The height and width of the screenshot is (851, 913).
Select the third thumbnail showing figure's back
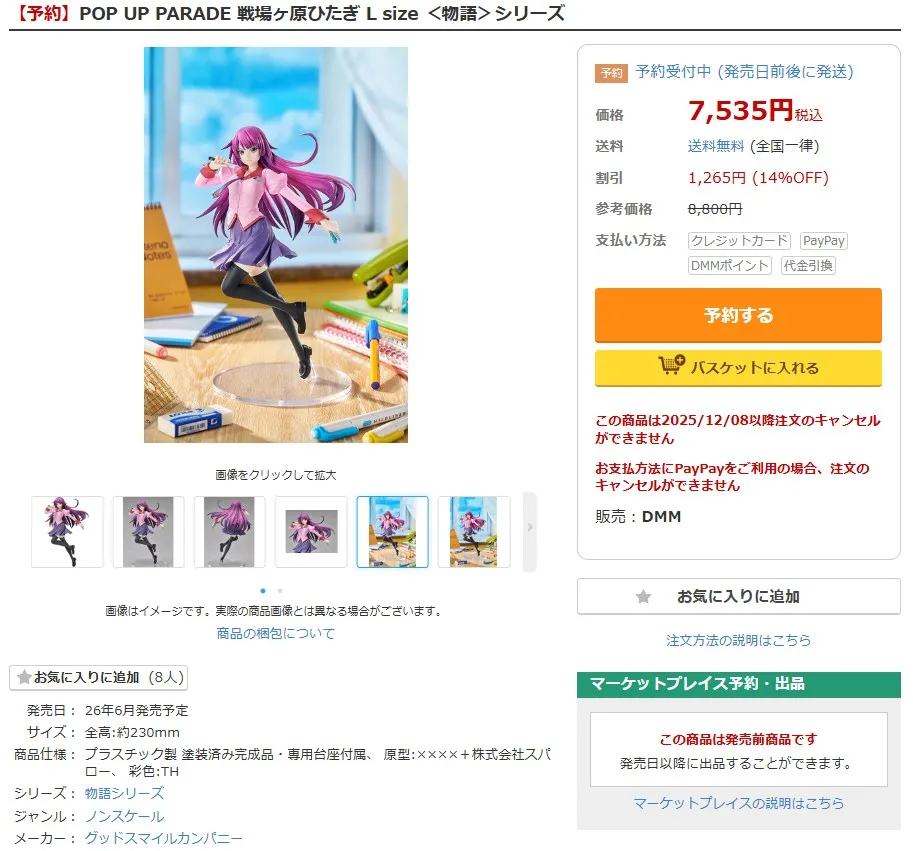229,532
